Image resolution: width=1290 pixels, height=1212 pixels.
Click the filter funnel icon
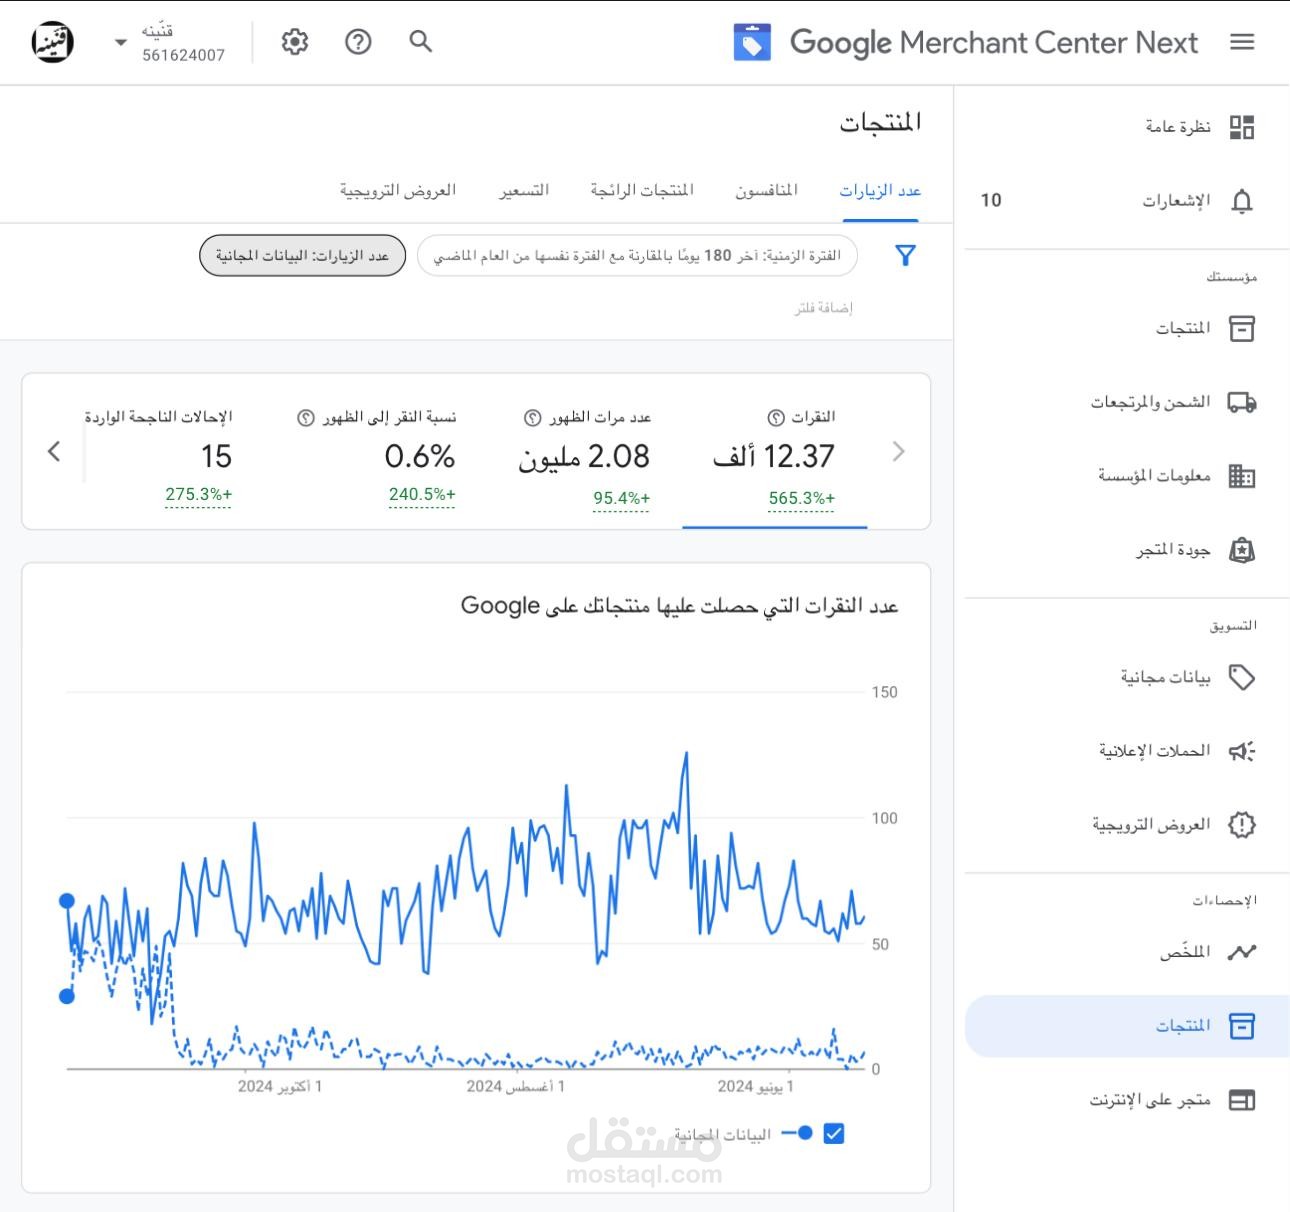(x=905, y=256)
